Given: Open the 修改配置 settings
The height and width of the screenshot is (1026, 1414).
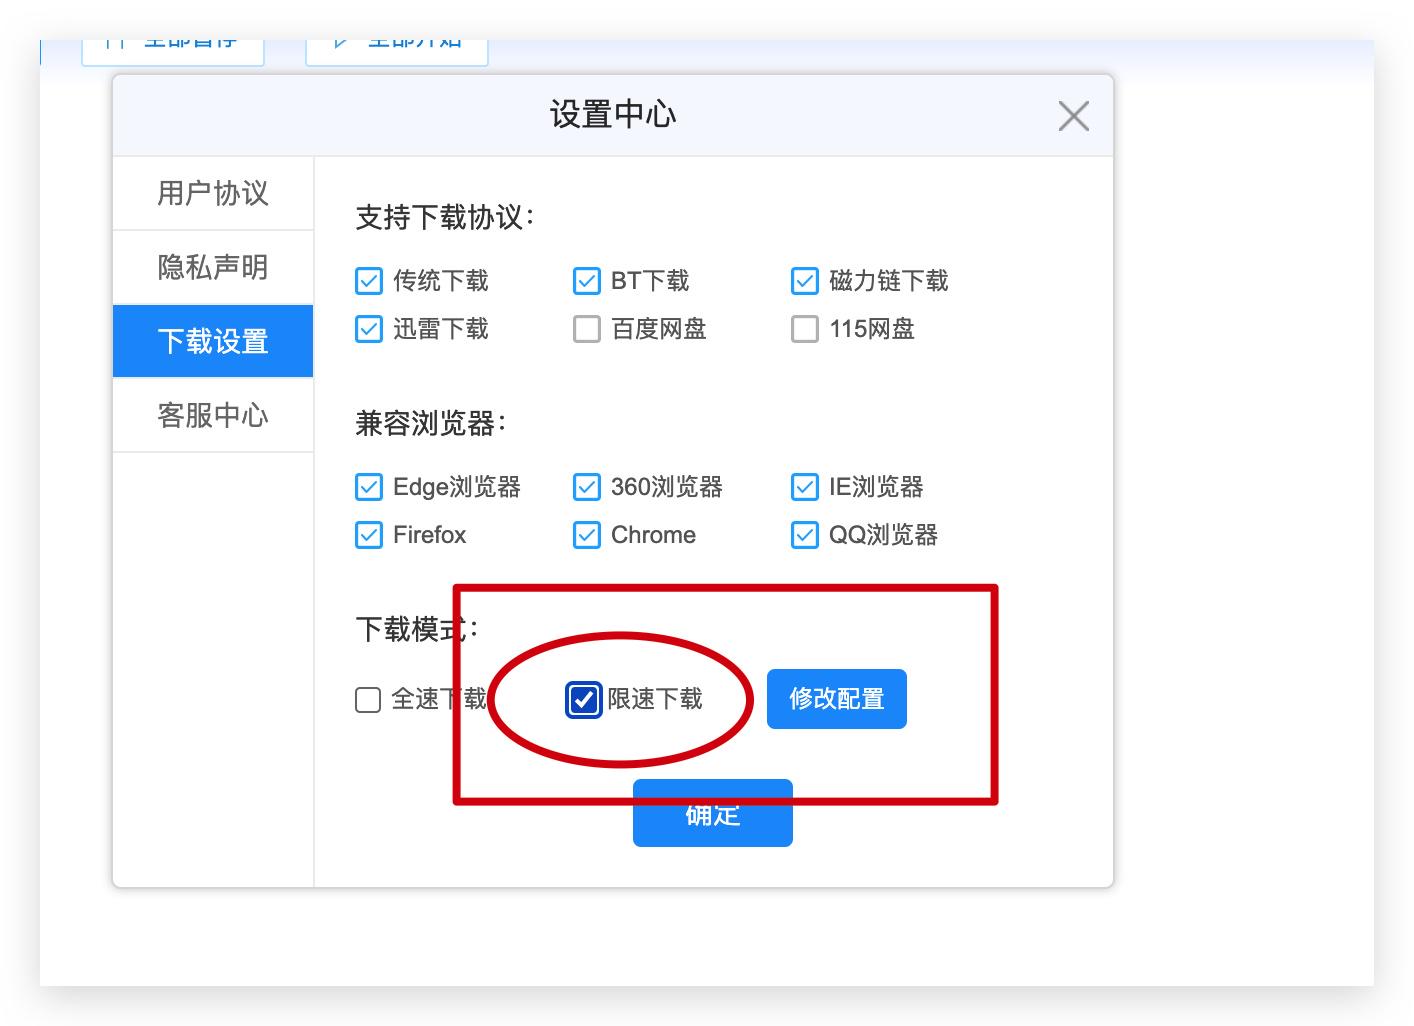Looking at the screenshot, I should click(836, 699).
